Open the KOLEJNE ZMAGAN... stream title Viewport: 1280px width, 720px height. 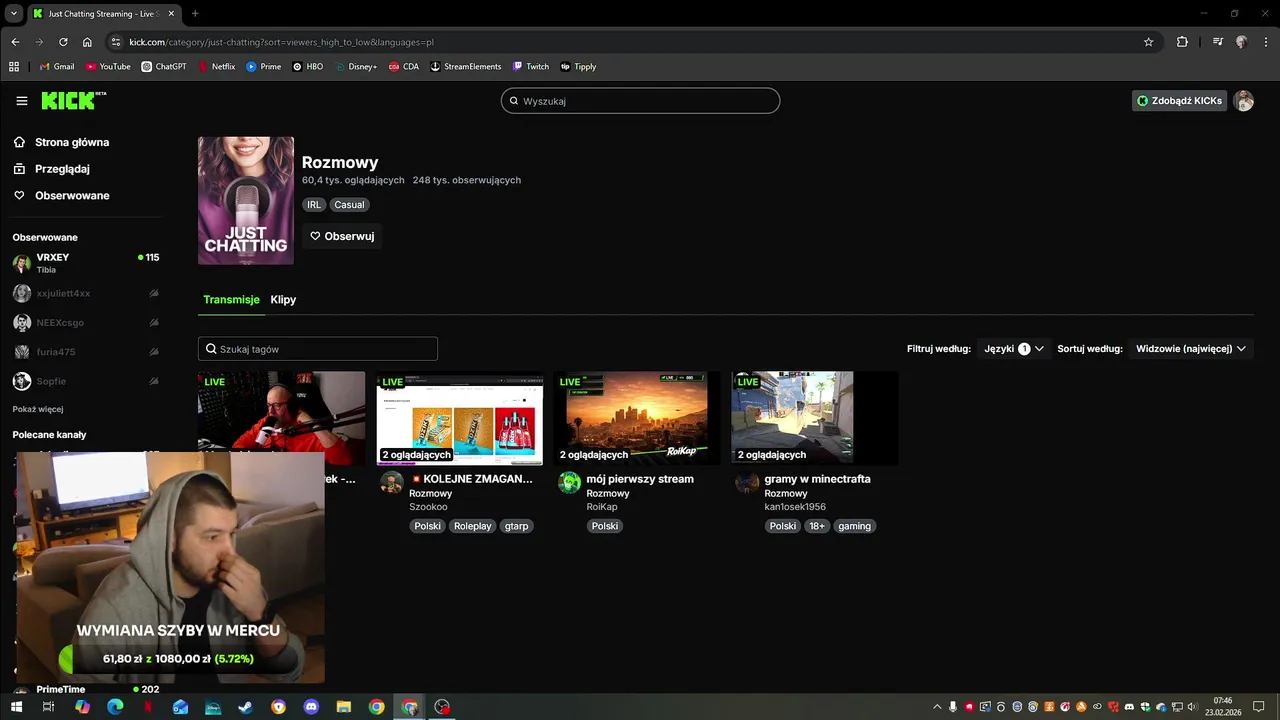pos(471,479)
